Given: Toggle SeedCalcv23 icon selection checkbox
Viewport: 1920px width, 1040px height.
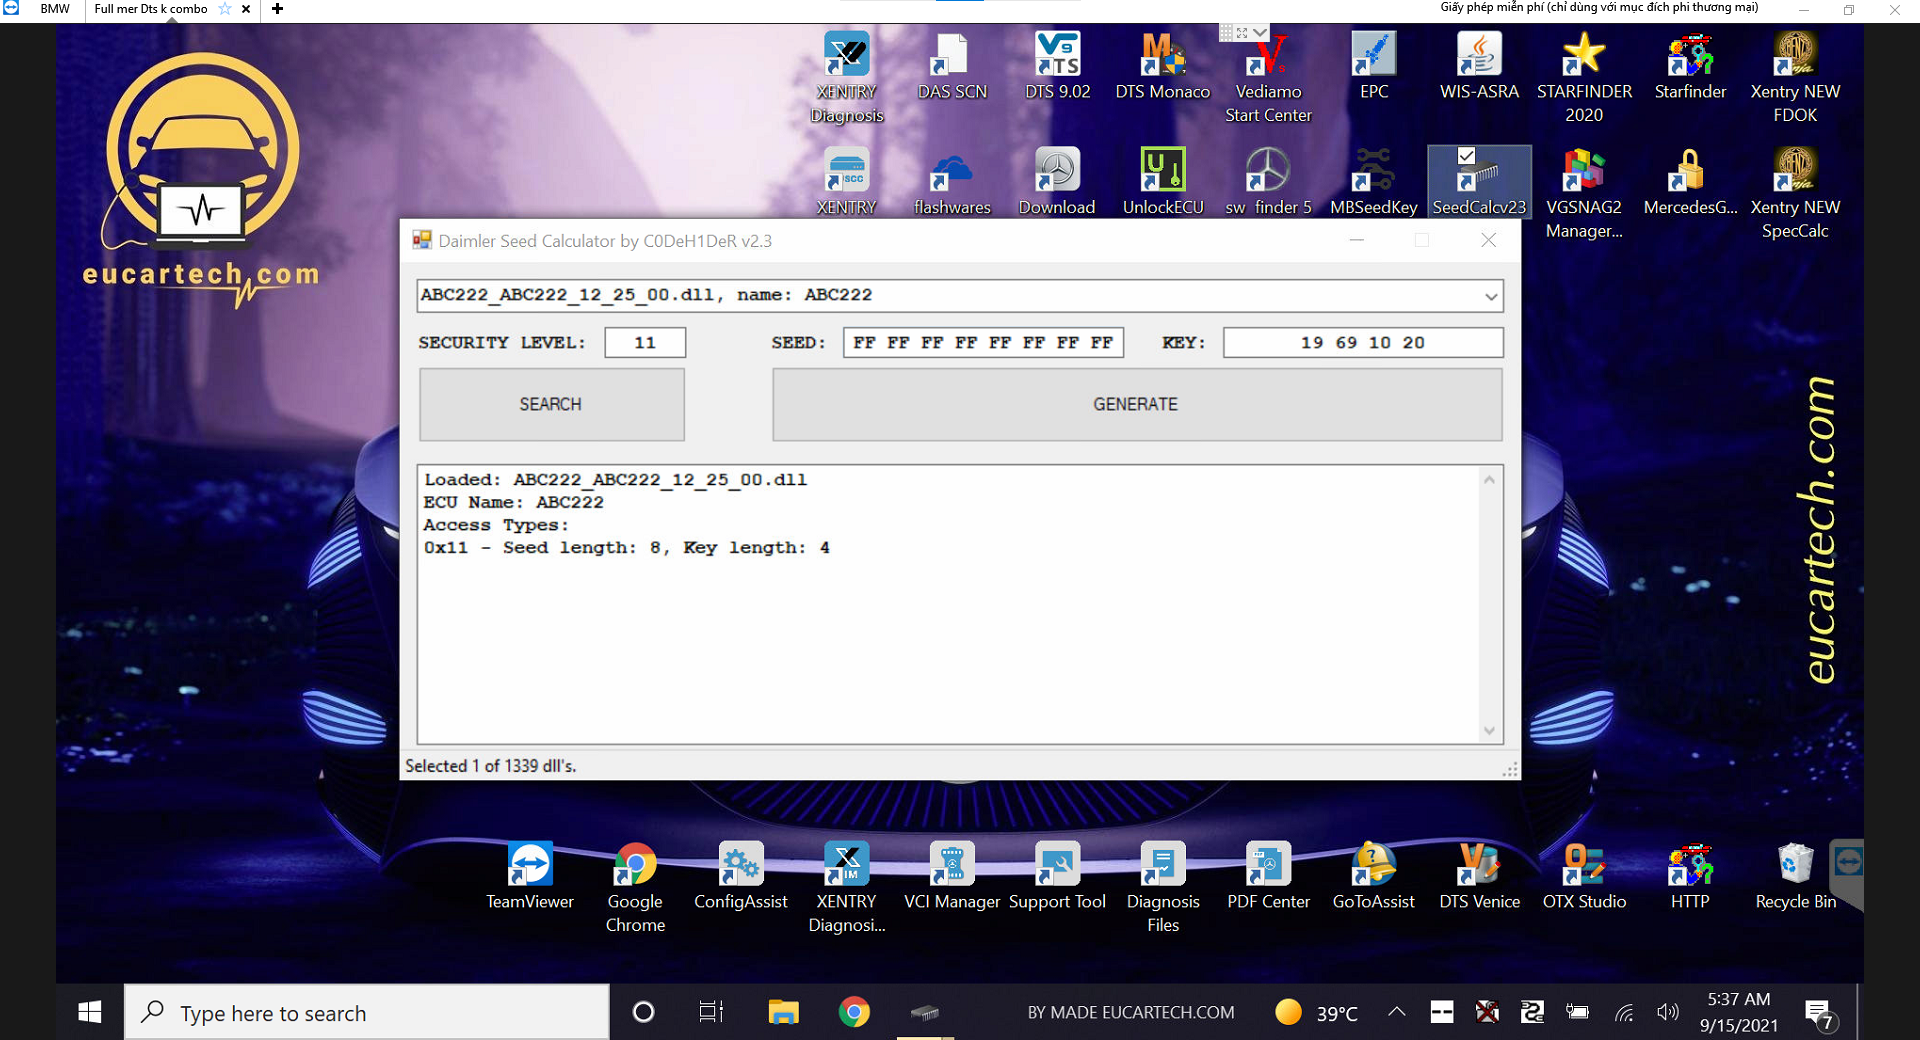Looking at the screenshot, I should [x=1466, y=156].
